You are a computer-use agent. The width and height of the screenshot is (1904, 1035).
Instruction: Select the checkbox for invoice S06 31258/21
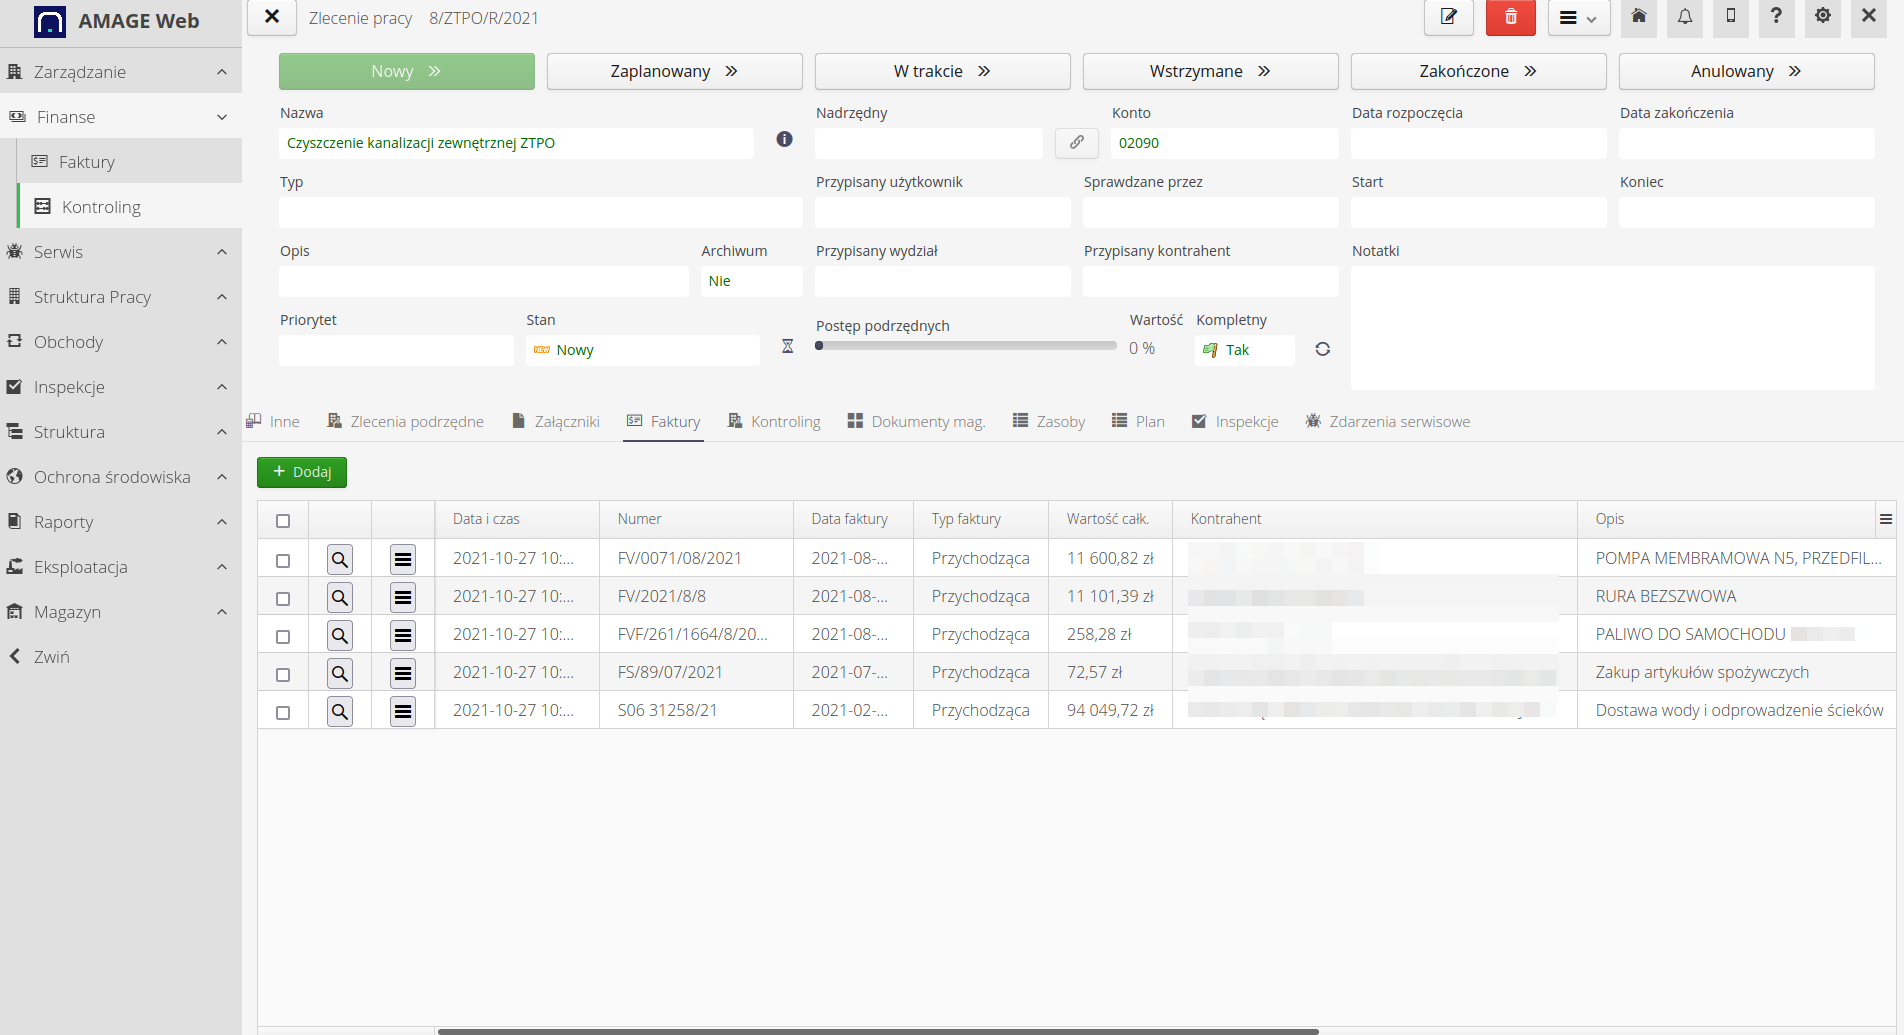283,711
